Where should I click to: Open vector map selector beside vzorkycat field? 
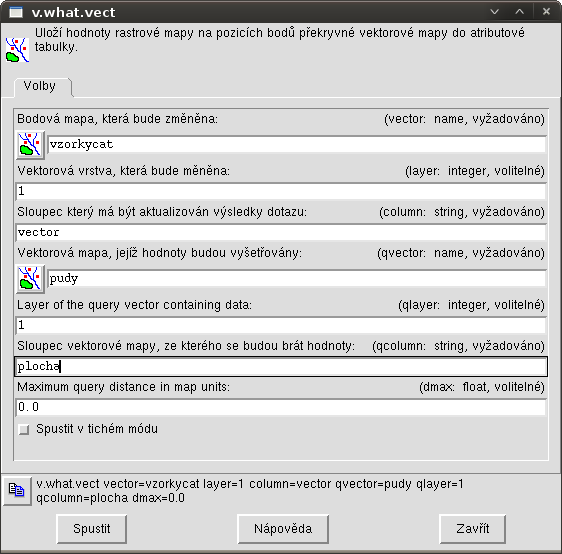tap(30, 145)
